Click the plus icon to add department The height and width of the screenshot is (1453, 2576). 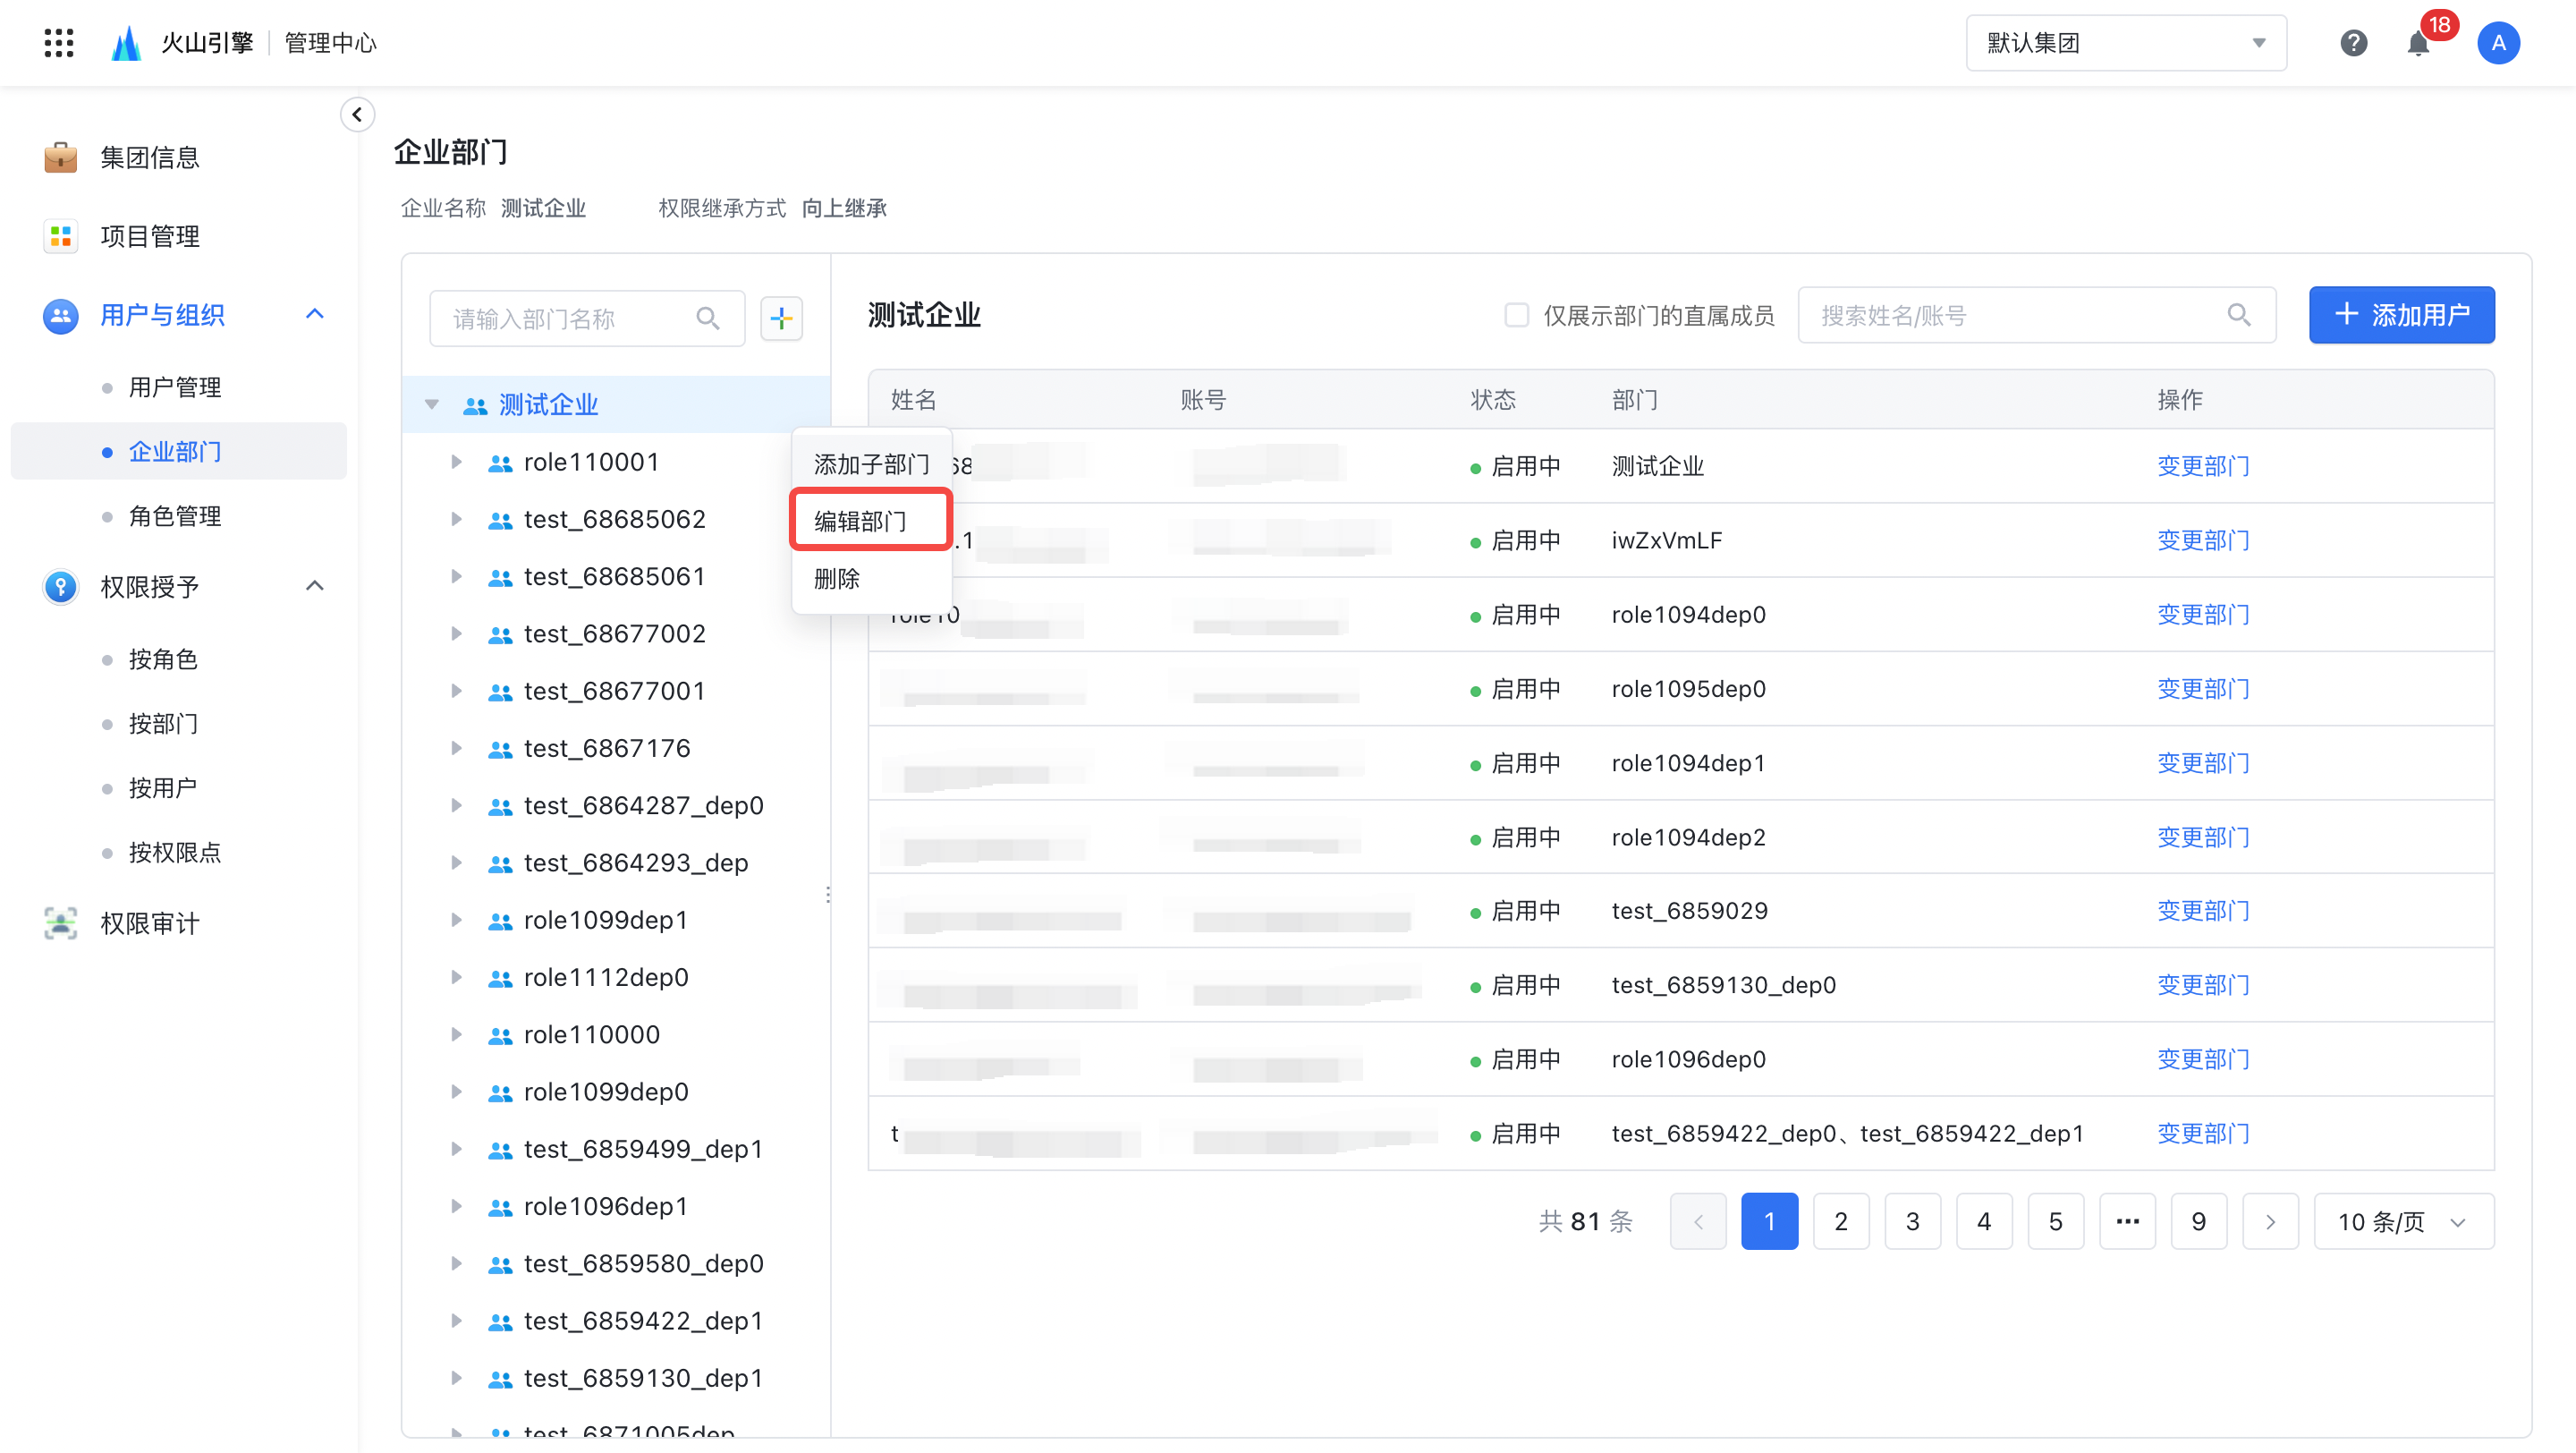(x=781, y=318)
